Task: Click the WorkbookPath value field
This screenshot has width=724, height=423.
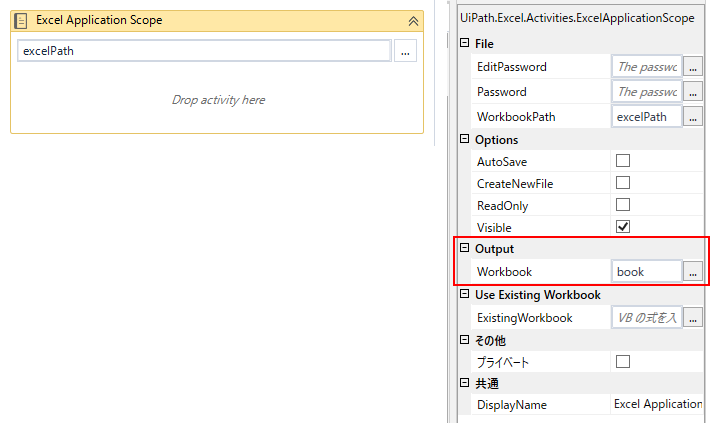Action: coord(646,117)
